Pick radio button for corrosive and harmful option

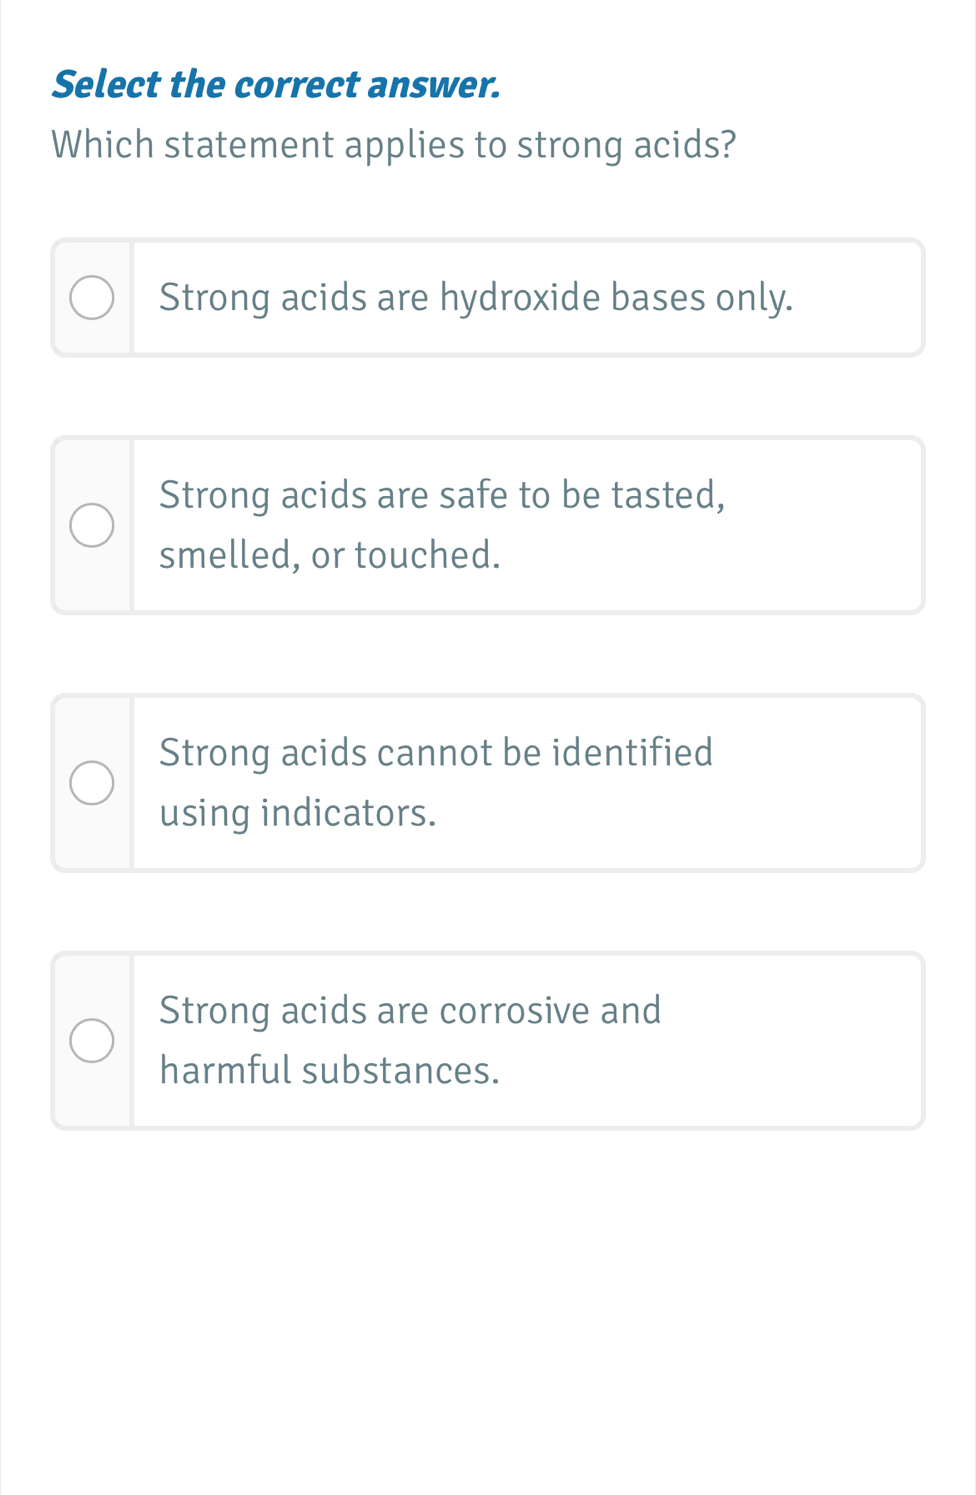[92, 1041]
